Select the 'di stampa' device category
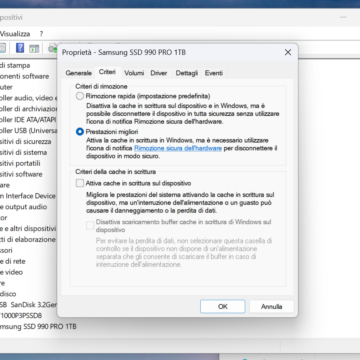Screen dimensions: 360x360 click(15, 65)
